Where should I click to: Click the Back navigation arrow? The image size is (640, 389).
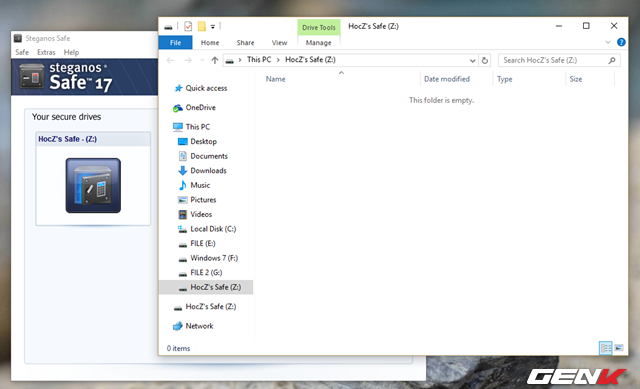coord(171,60)
